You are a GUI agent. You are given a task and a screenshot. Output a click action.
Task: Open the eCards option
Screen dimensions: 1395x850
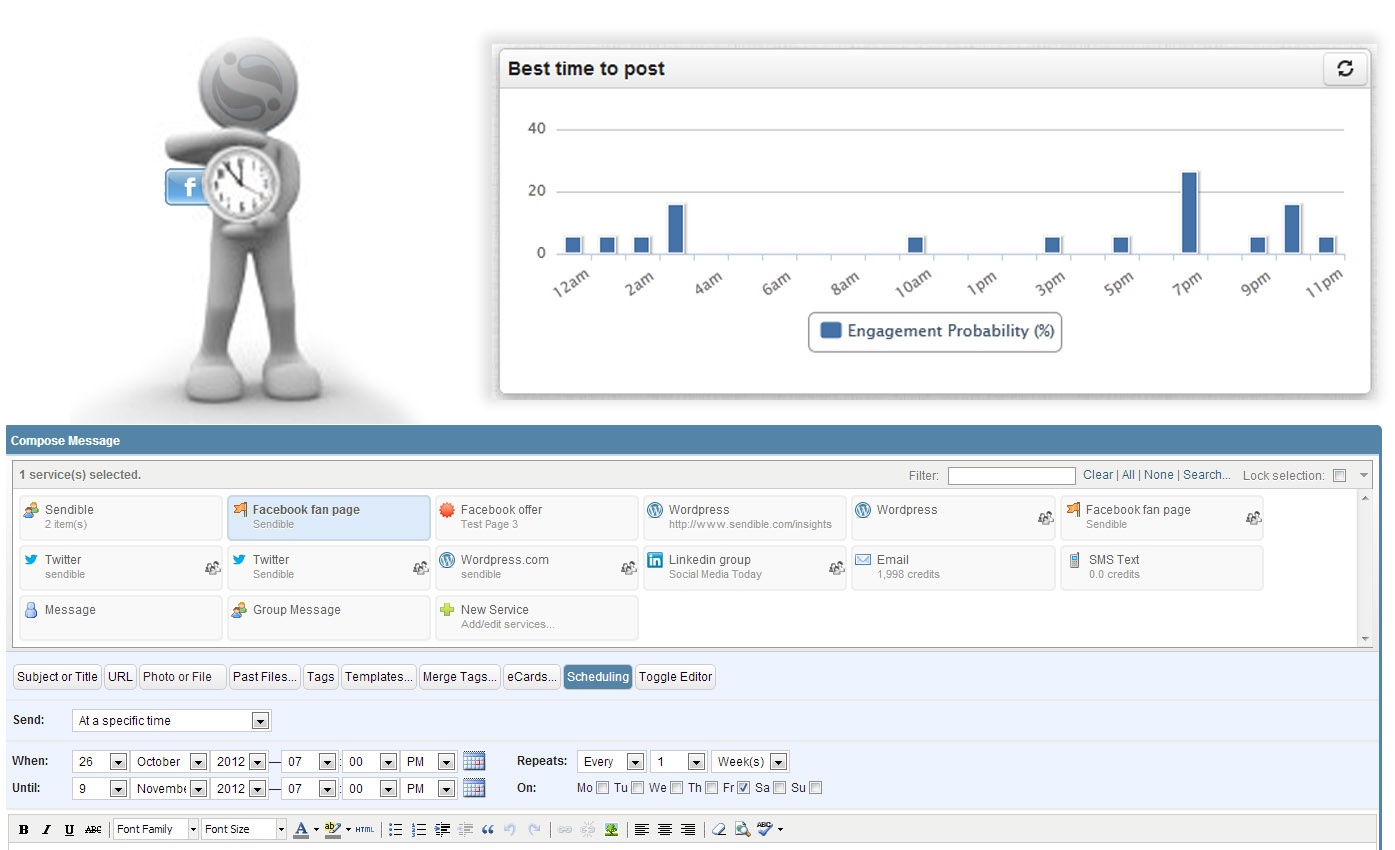[x=532, y=677]
